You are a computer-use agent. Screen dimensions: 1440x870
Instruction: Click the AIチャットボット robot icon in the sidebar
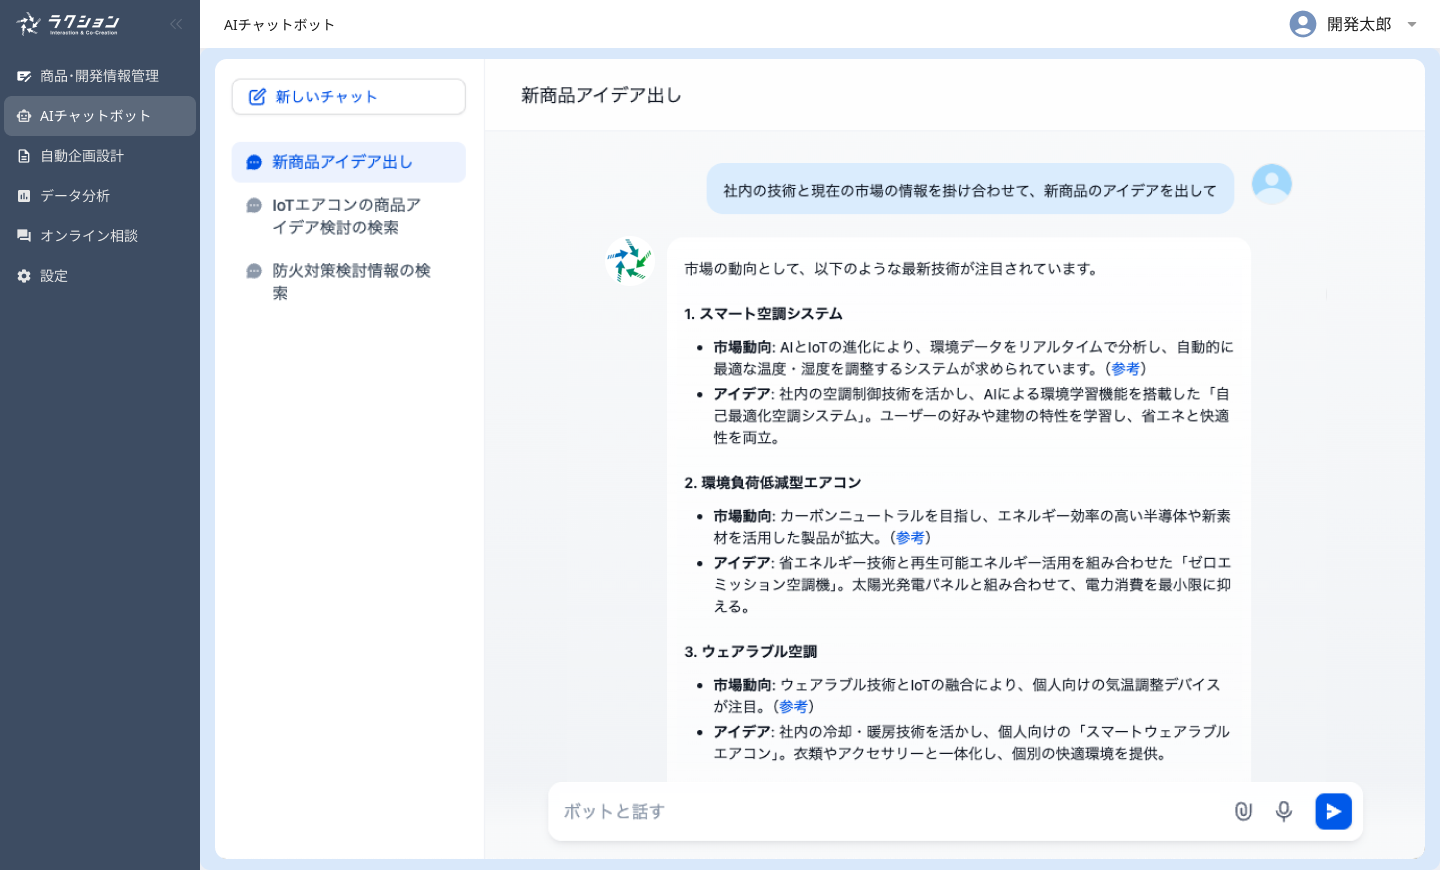coord(24,116)
